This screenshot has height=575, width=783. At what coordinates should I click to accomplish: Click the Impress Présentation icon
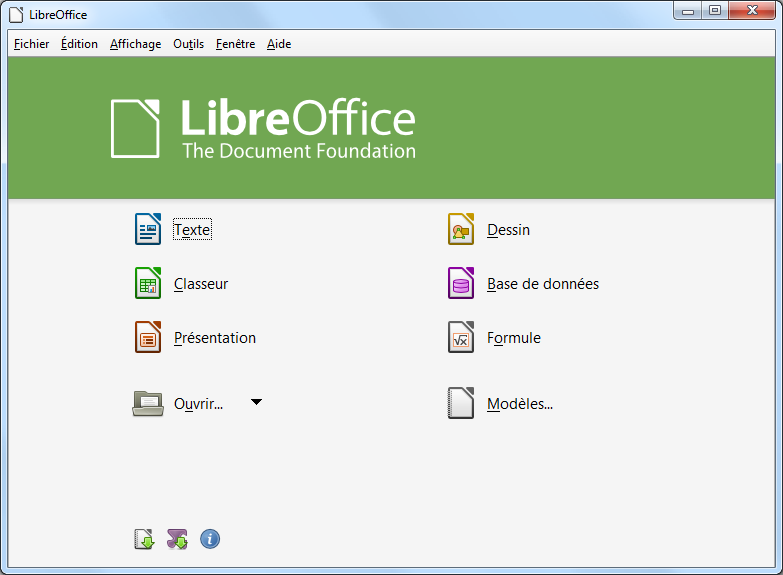(x=148, y=337)
